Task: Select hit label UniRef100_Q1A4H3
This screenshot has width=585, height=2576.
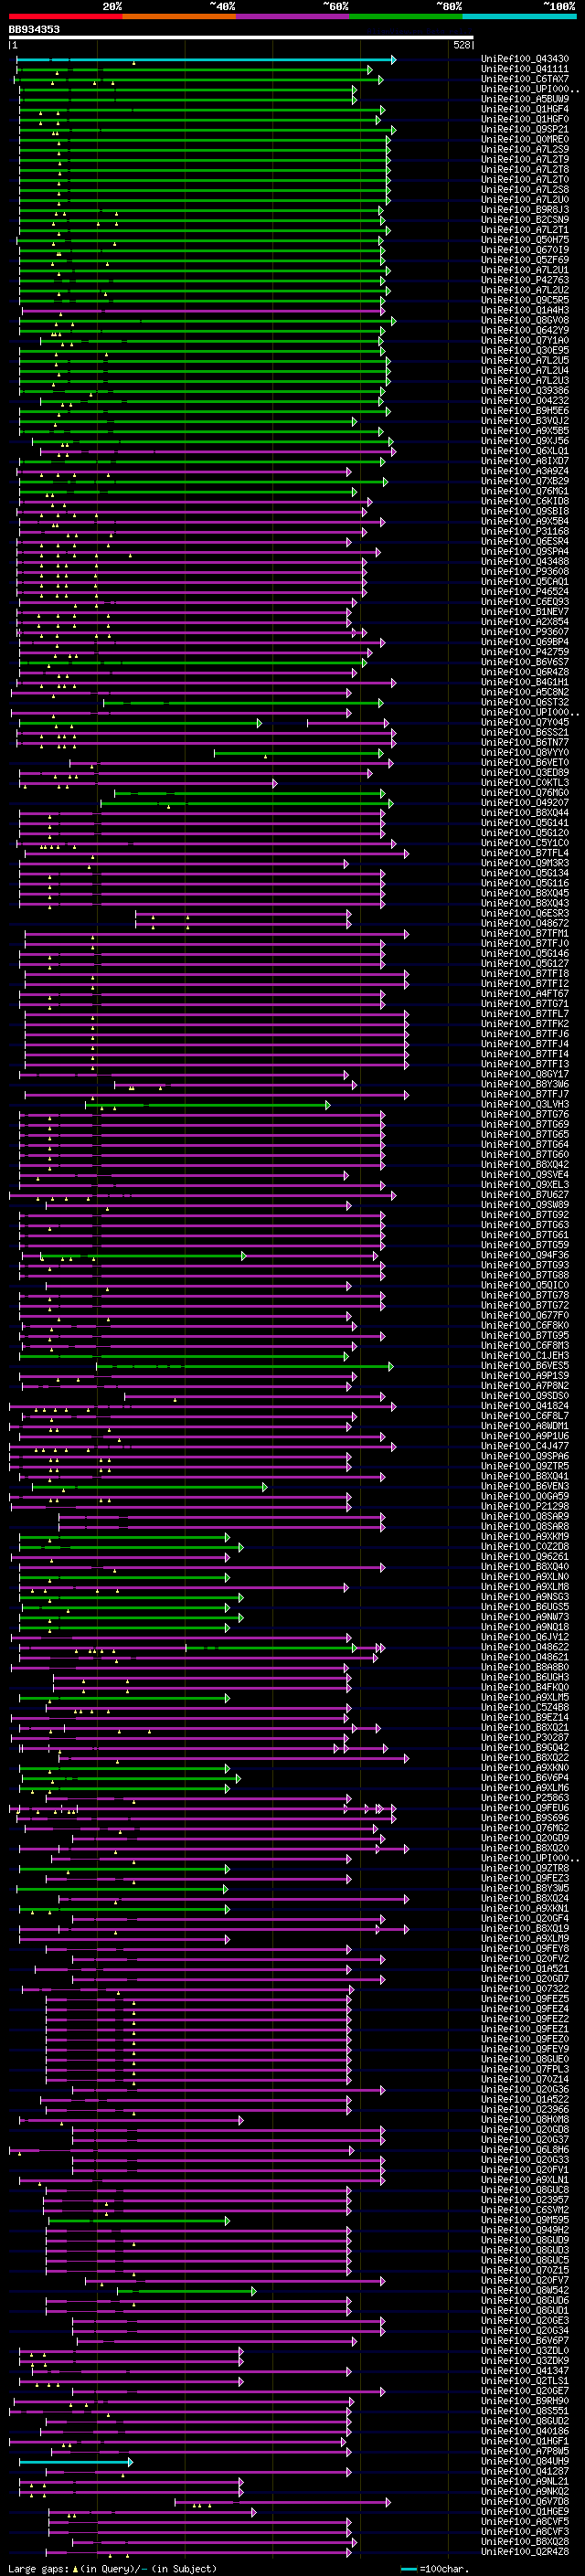Action: [x=525, y=311]
